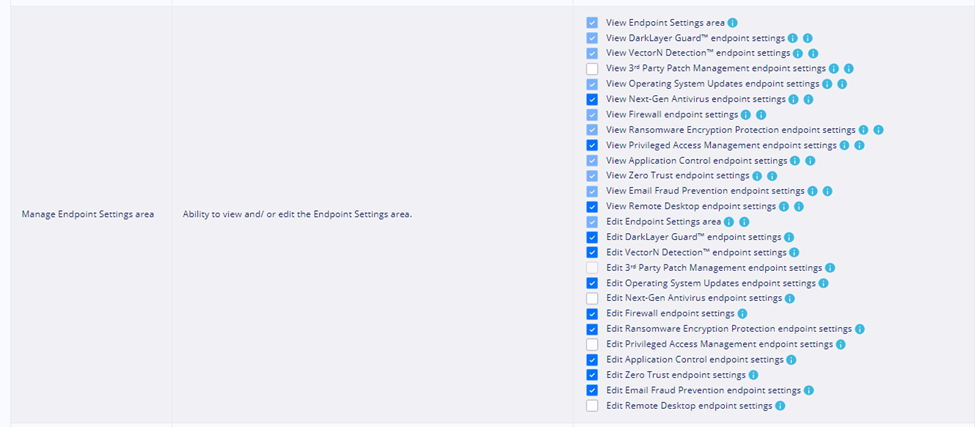Enable Edit Privileged Access Management checkbox
Screen dimensions: 975x427
point(592,344)
